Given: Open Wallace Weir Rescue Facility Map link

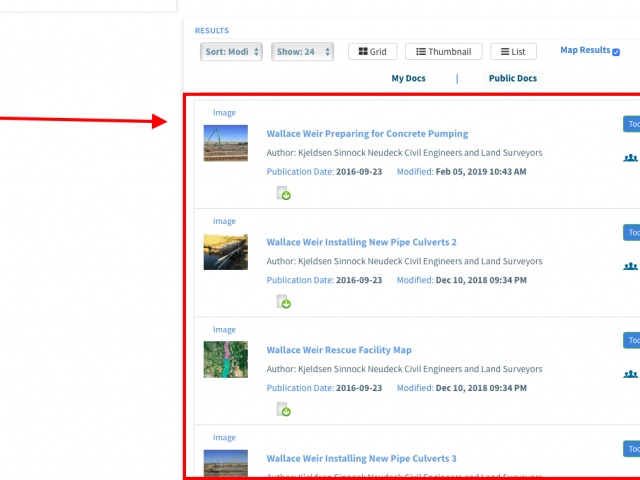Looking at the screenshot, I should tap(339, 350).
